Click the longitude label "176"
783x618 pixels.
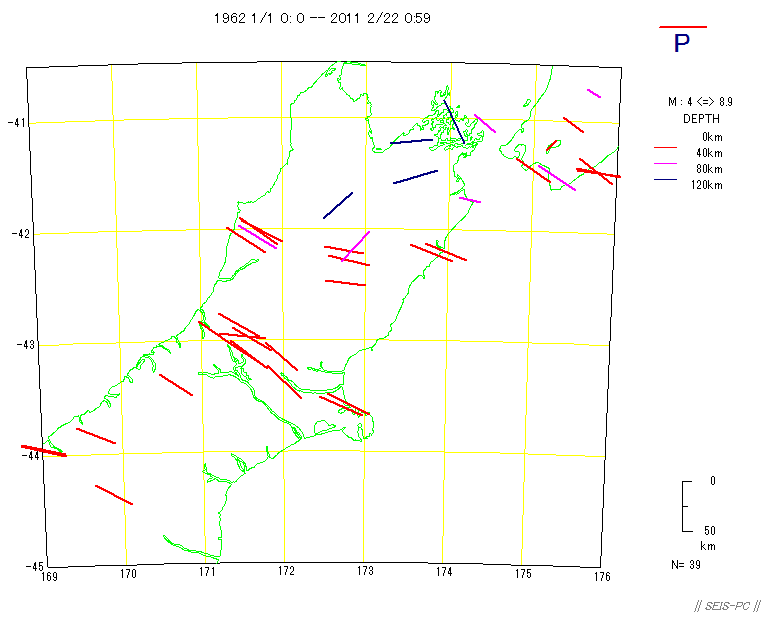(602, 577)
